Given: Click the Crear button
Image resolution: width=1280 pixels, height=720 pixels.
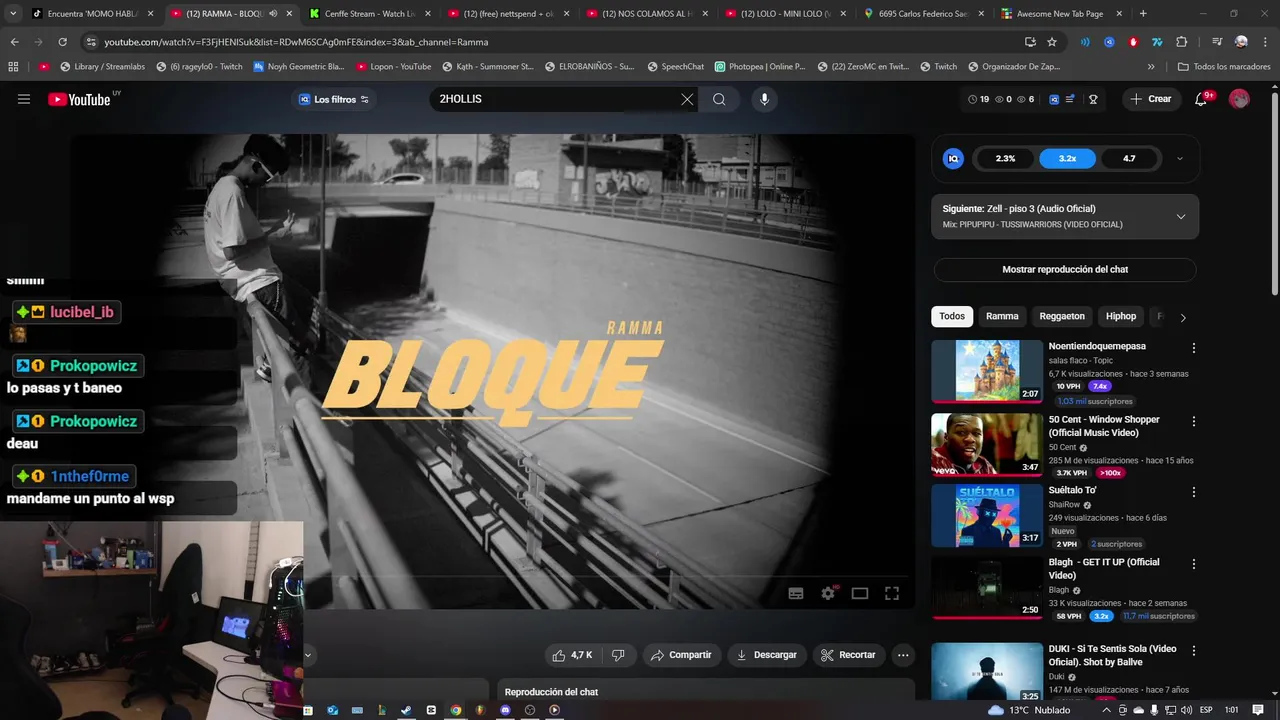Looking at the screenshot, I should coord(1151,99).
